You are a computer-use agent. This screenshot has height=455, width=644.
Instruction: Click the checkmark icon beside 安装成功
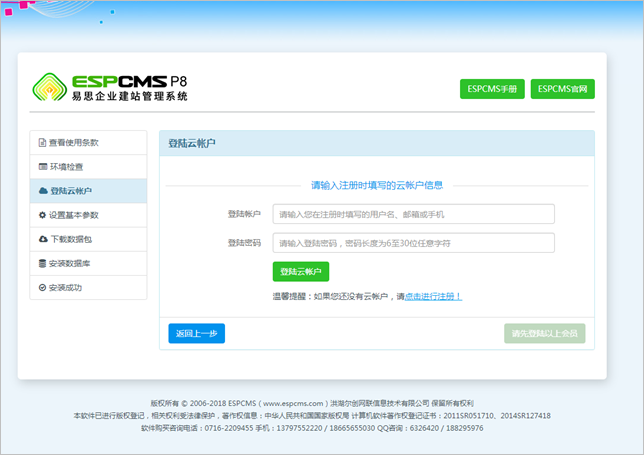click(42, 287)
